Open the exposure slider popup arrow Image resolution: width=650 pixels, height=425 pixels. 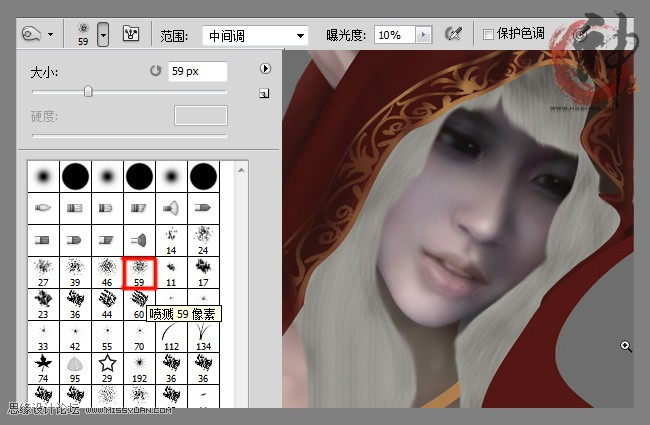[424, 35]
